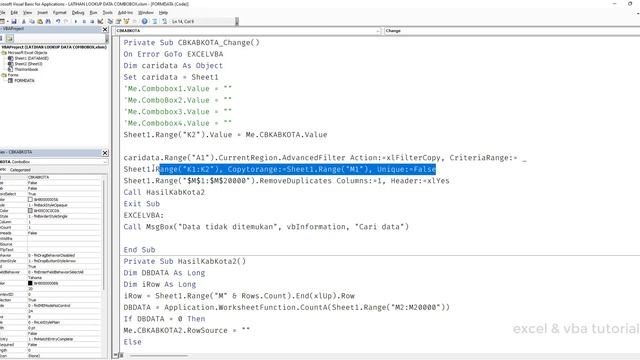The height and width of the screenshot is (360, 640).
Task: Run the macro with the play icon
Action: point(76,21)
